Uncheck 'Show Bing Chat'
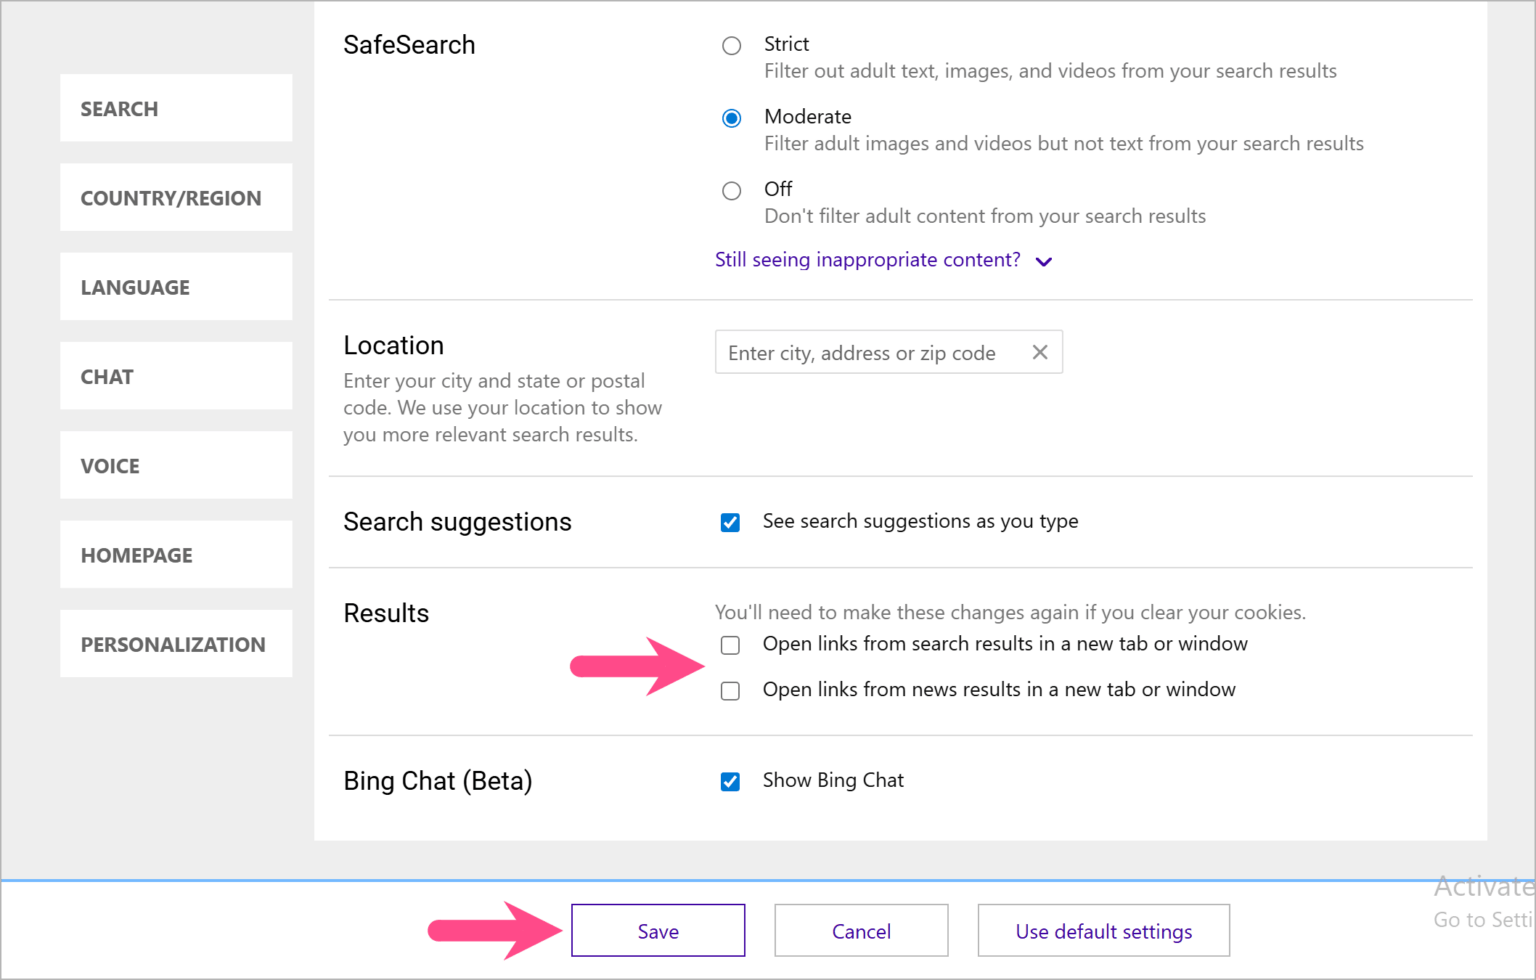Screen dimensions: 1536x980 click(730, 781)
